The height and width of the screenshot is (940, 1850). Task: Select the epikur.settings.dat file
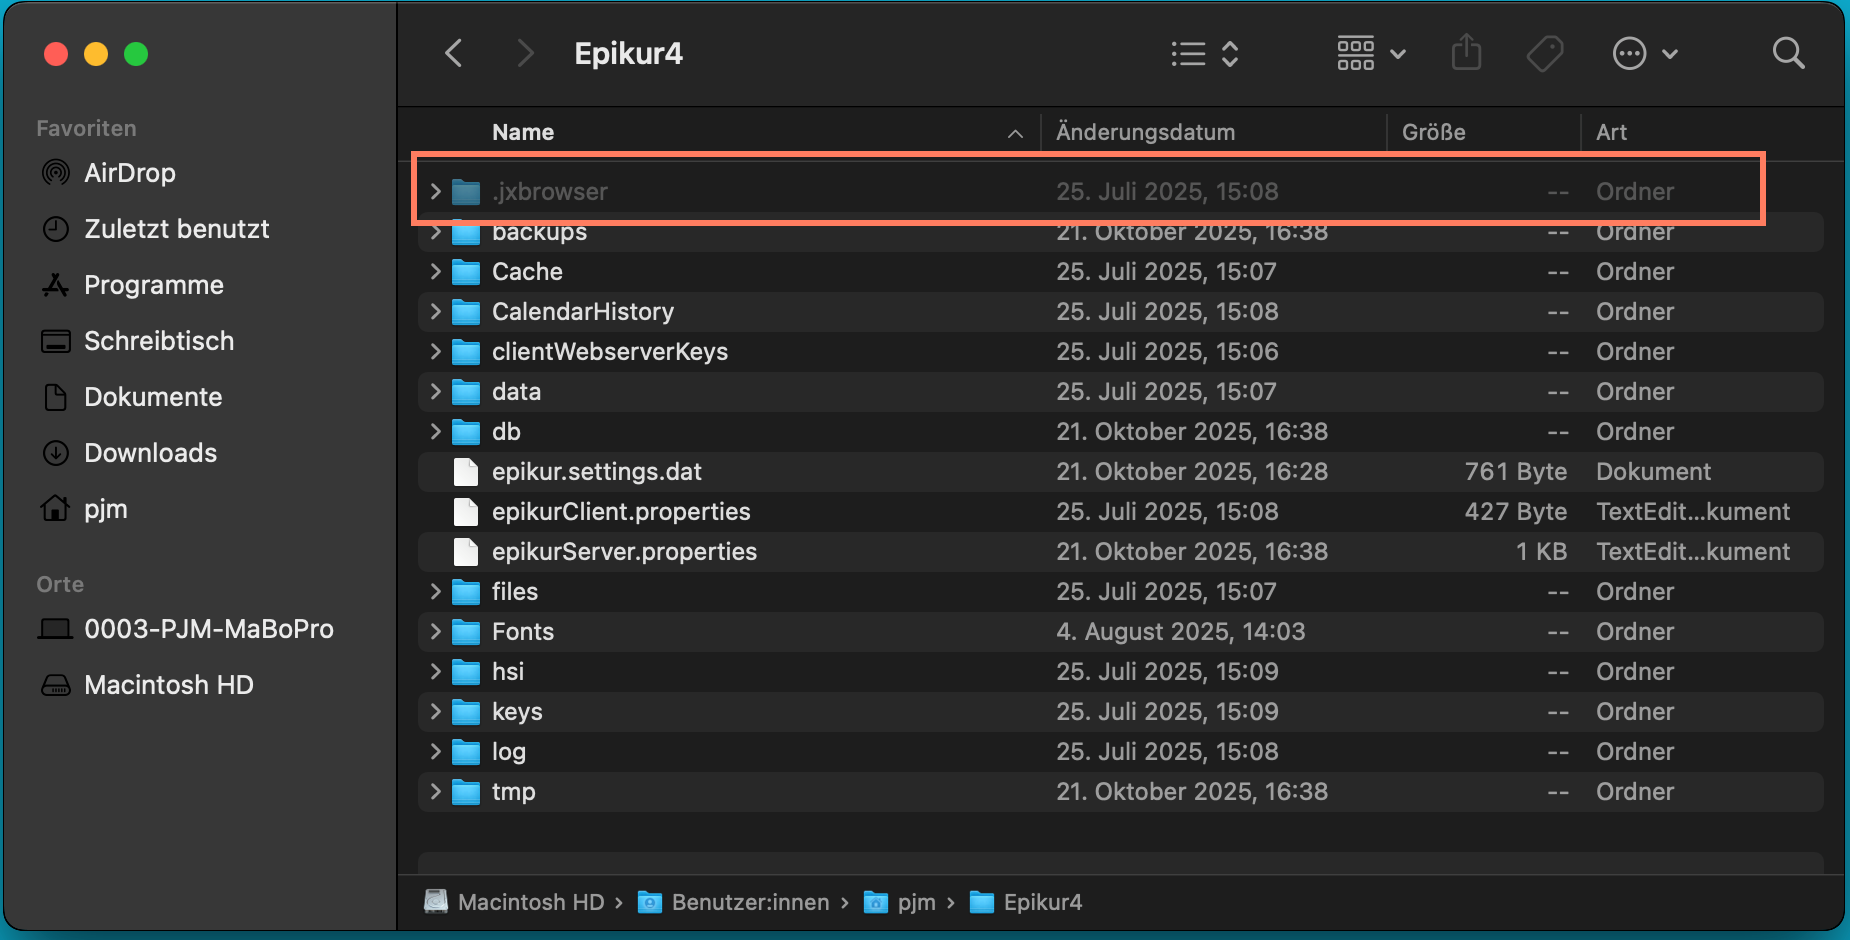click(1121, 471)
